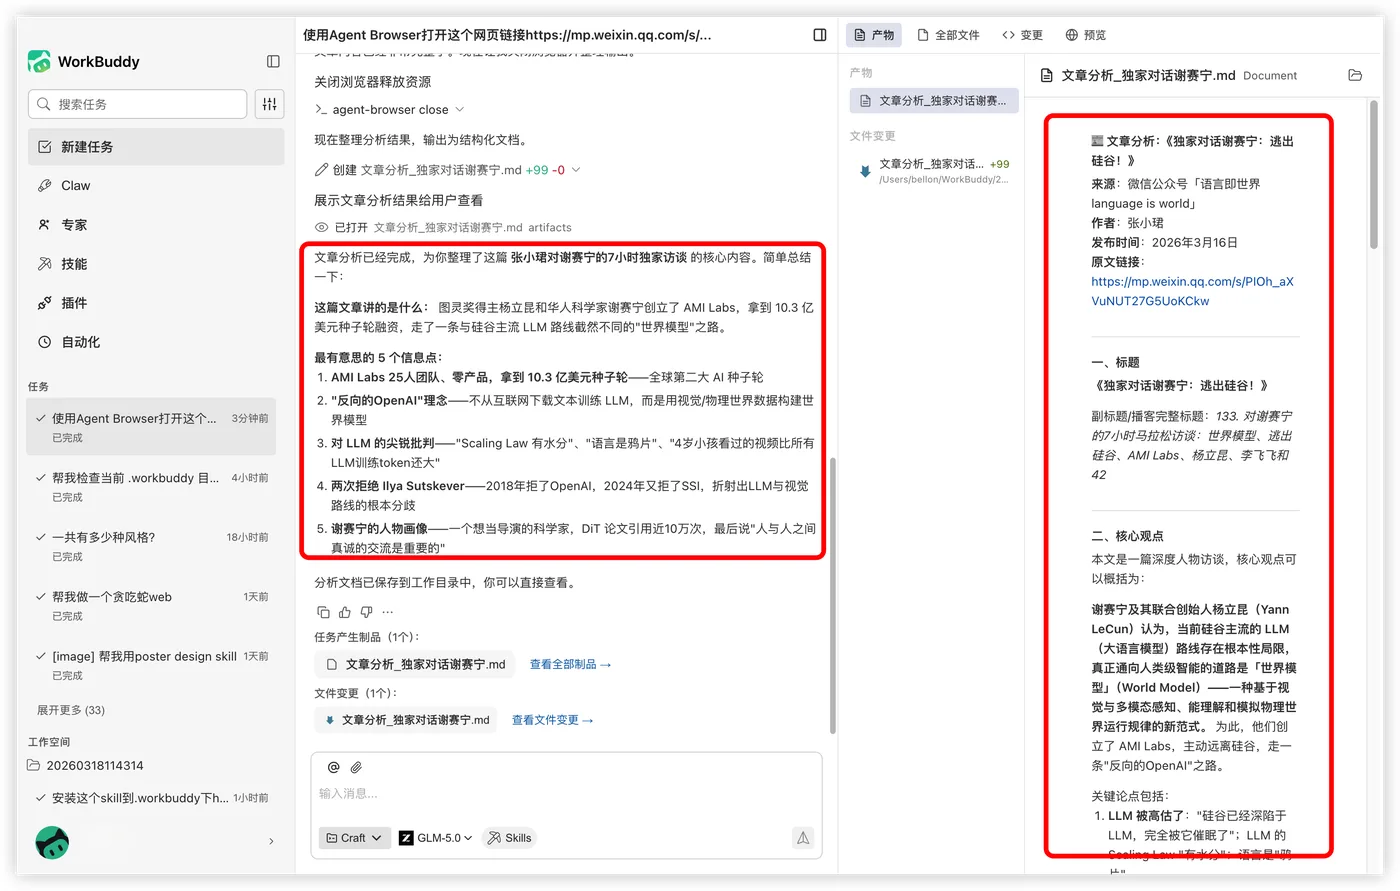This screenshot has width=1400, height=891.
Task: Click the chat conversation scrollbar
Action: click(832, 596)
